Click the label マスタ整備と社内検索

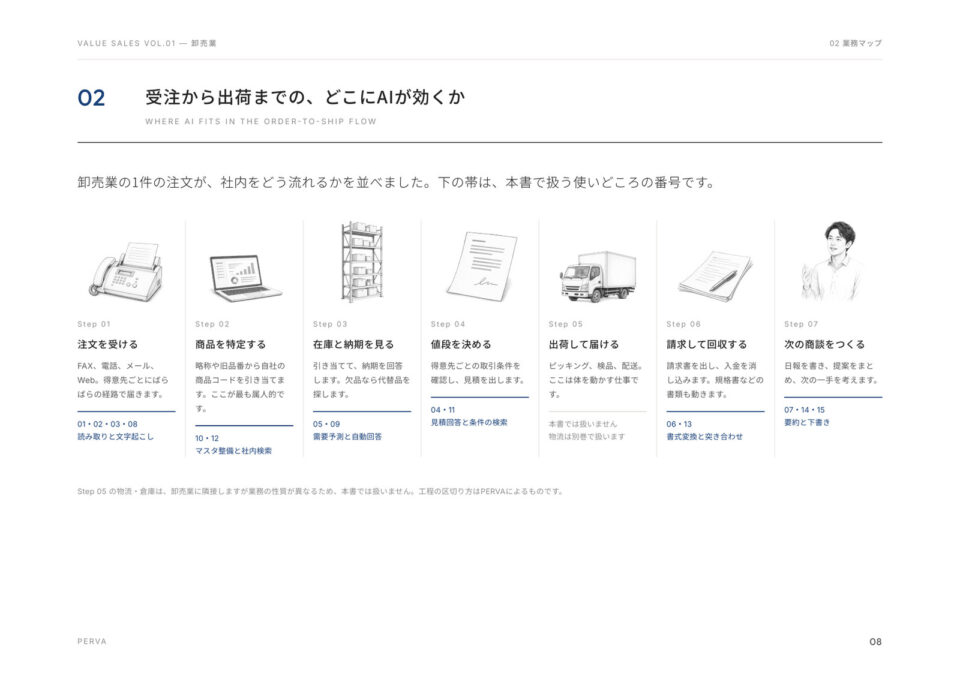click(233, 451)
